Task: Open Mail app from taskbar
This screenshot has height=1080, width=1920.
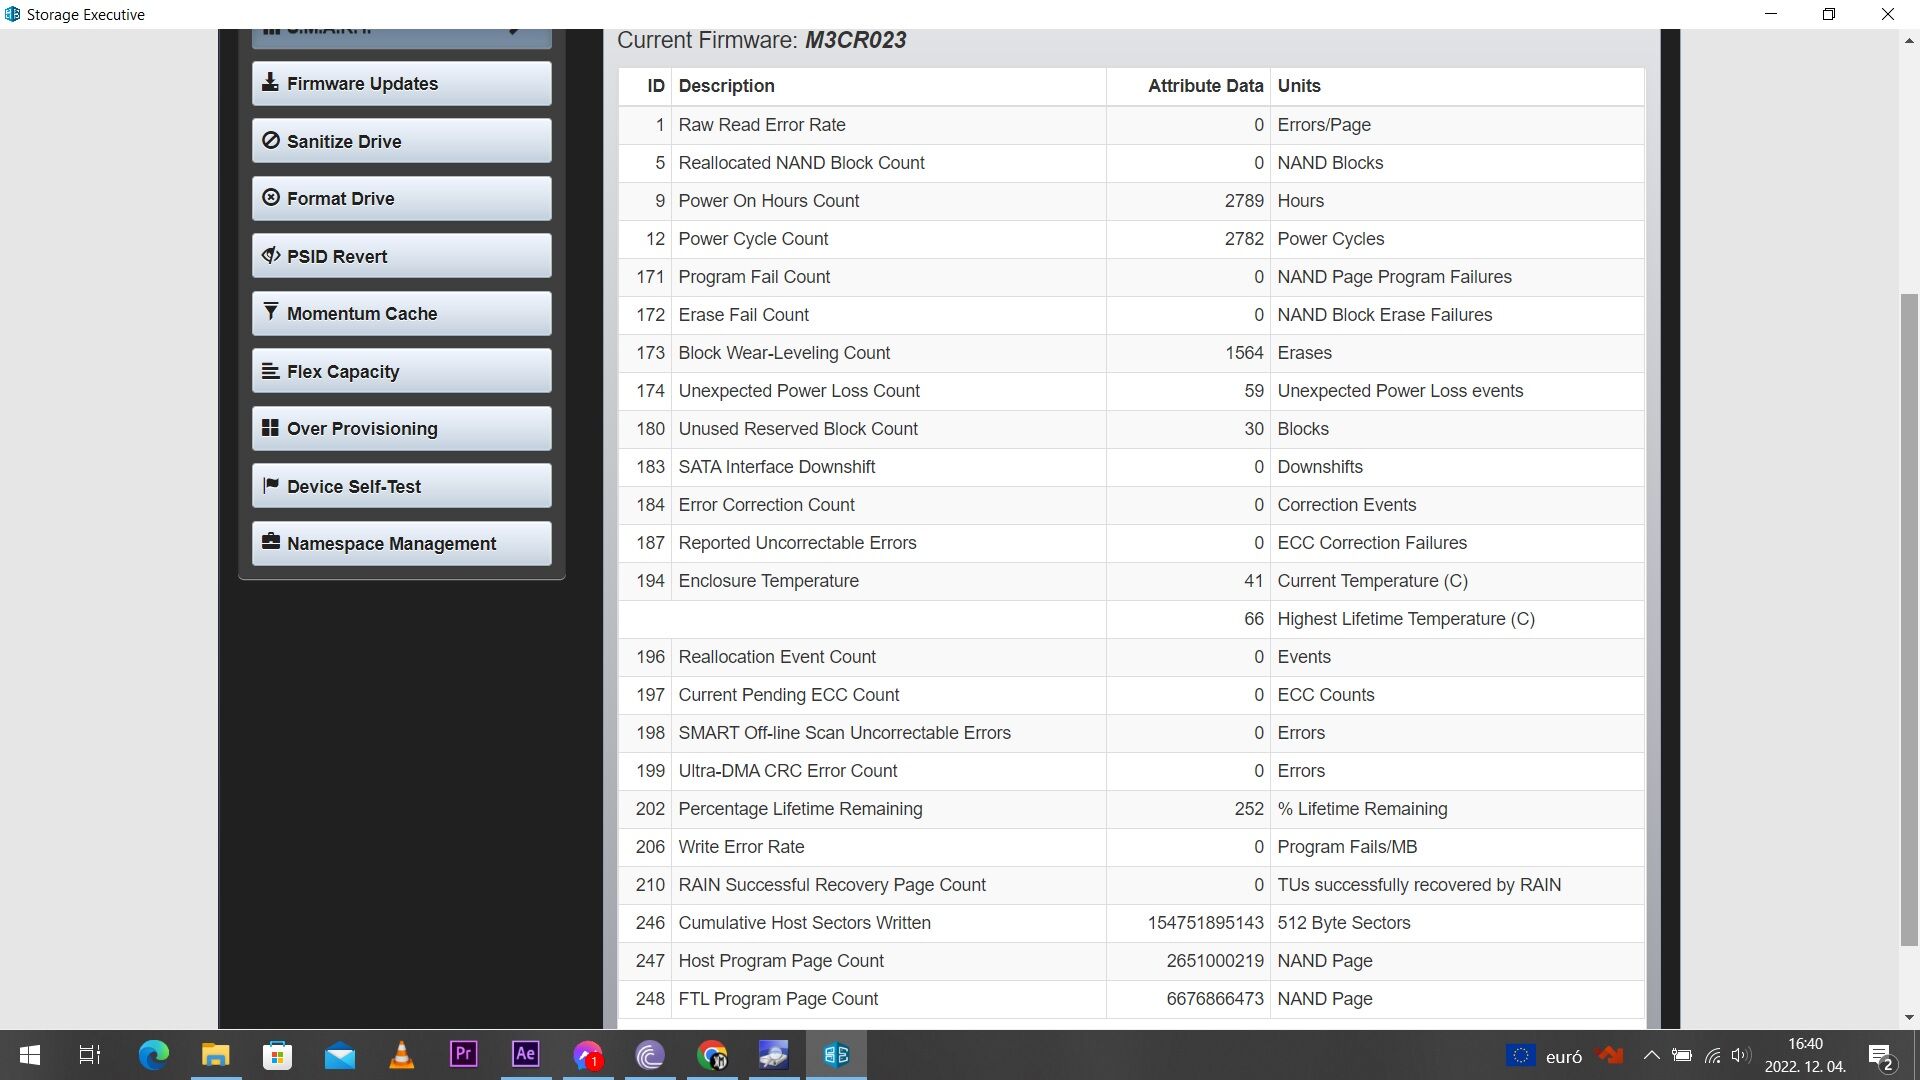Action: click(339, 1055)
